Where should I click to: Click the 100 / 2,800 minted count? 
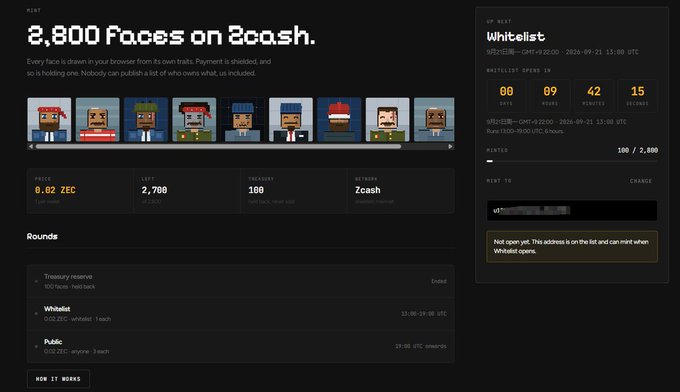[x=638, y=150]
